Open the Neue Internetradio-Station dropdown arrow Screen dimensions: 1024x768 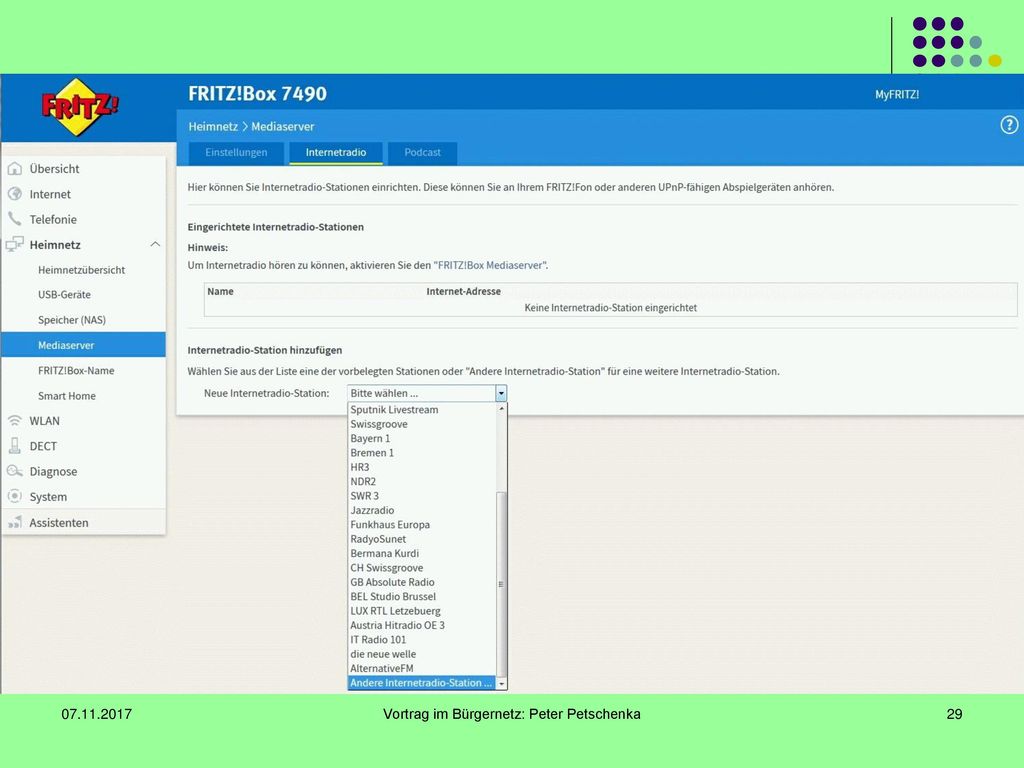[501, 393]
